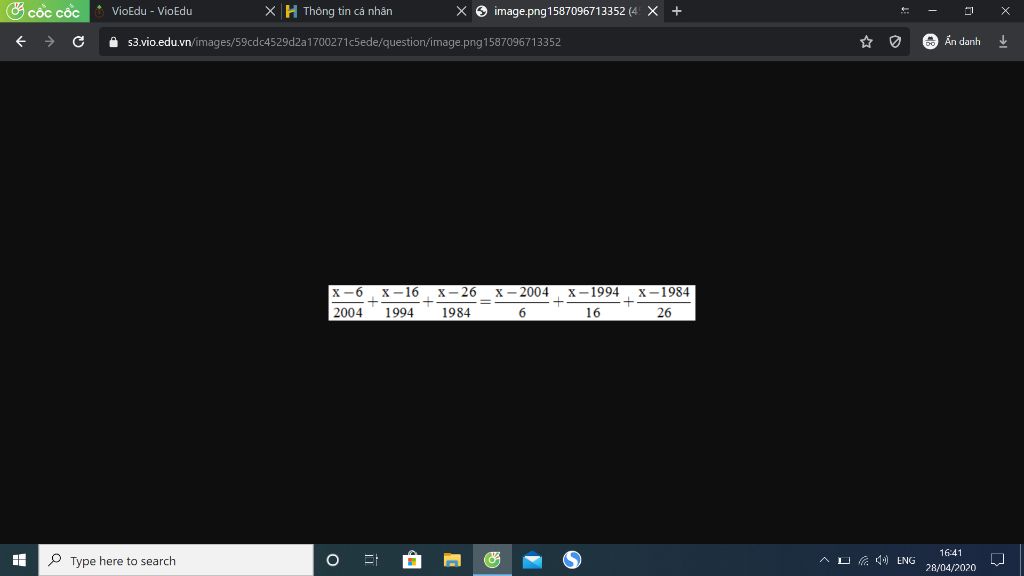Select the image.png1587096713352 tab
The image size is (1024, 576).
pyautogui.click(x=567, y=11)
